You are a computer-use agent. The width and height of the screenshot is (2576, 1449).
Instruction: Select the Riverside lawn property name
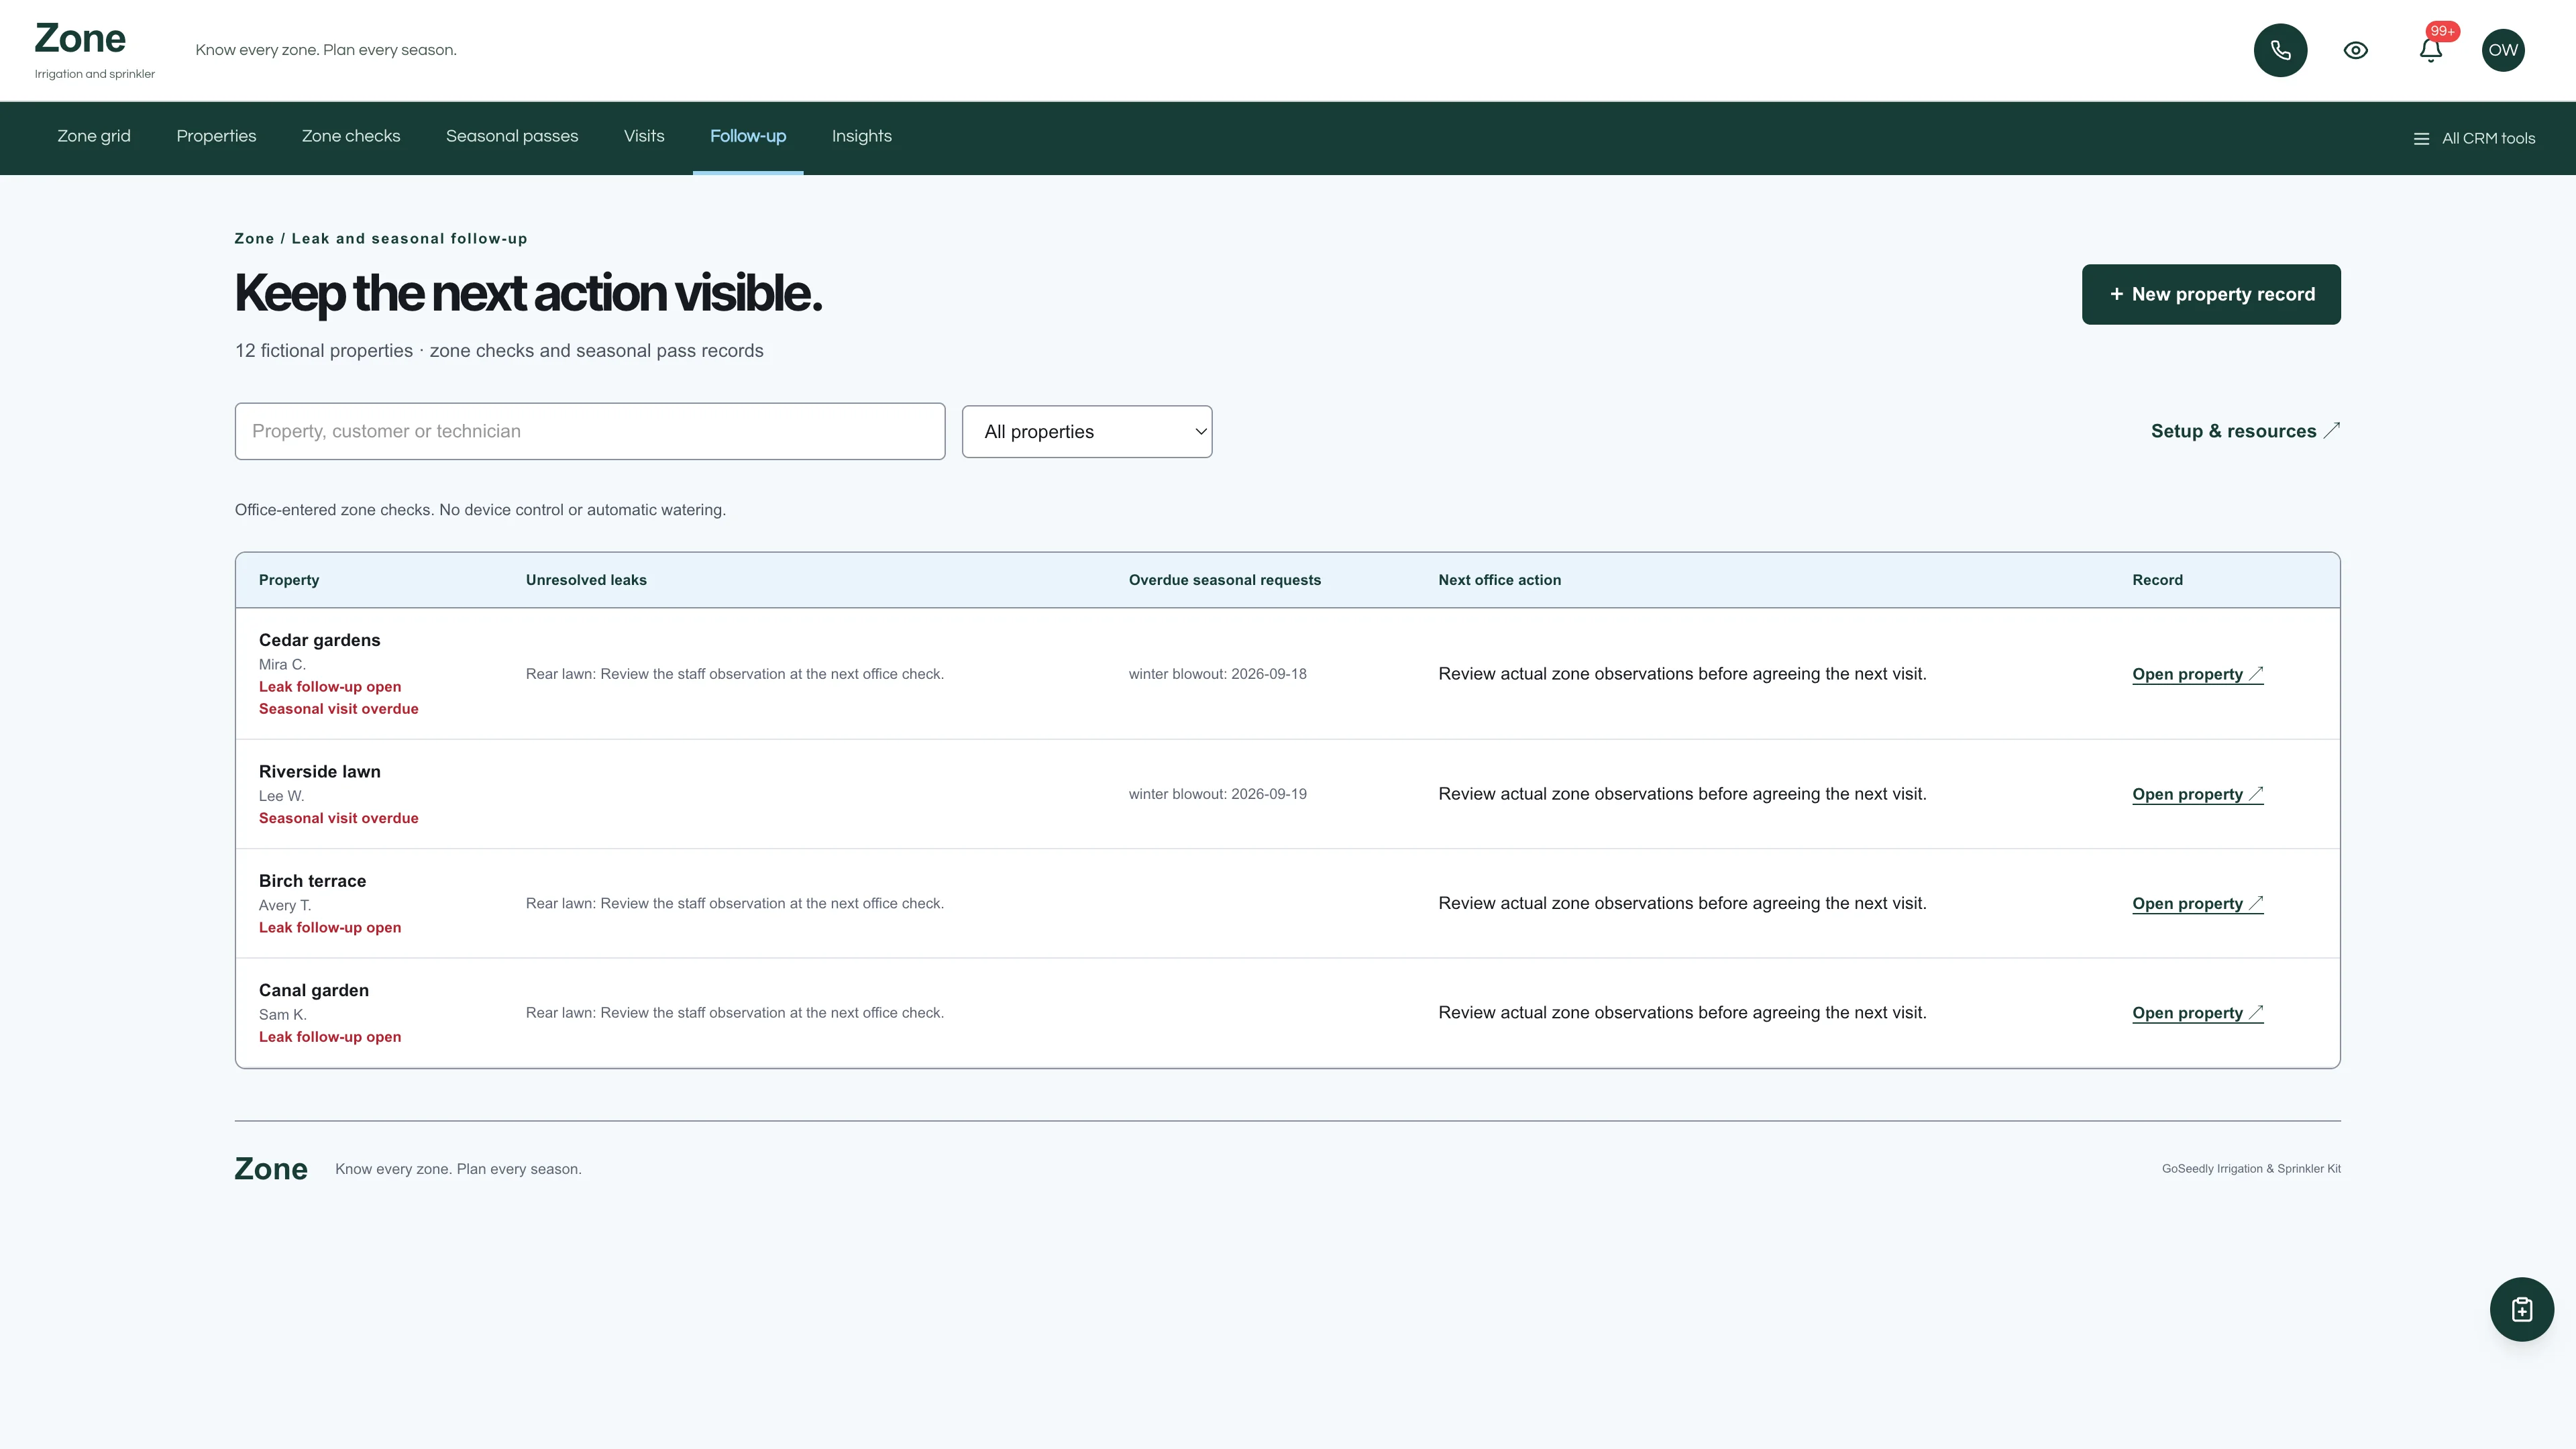[x=319, y=771]
